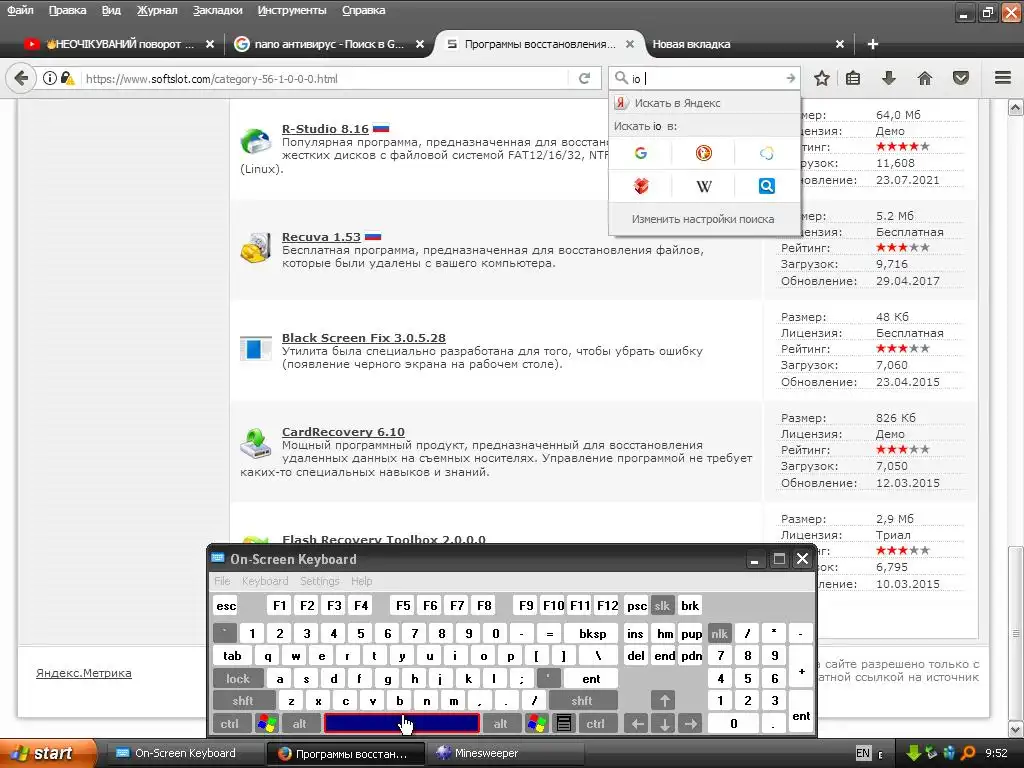Click the up arrow key on On-Screen Keyboard
This screenshot has height=768, width=1024.
(664, 701)
